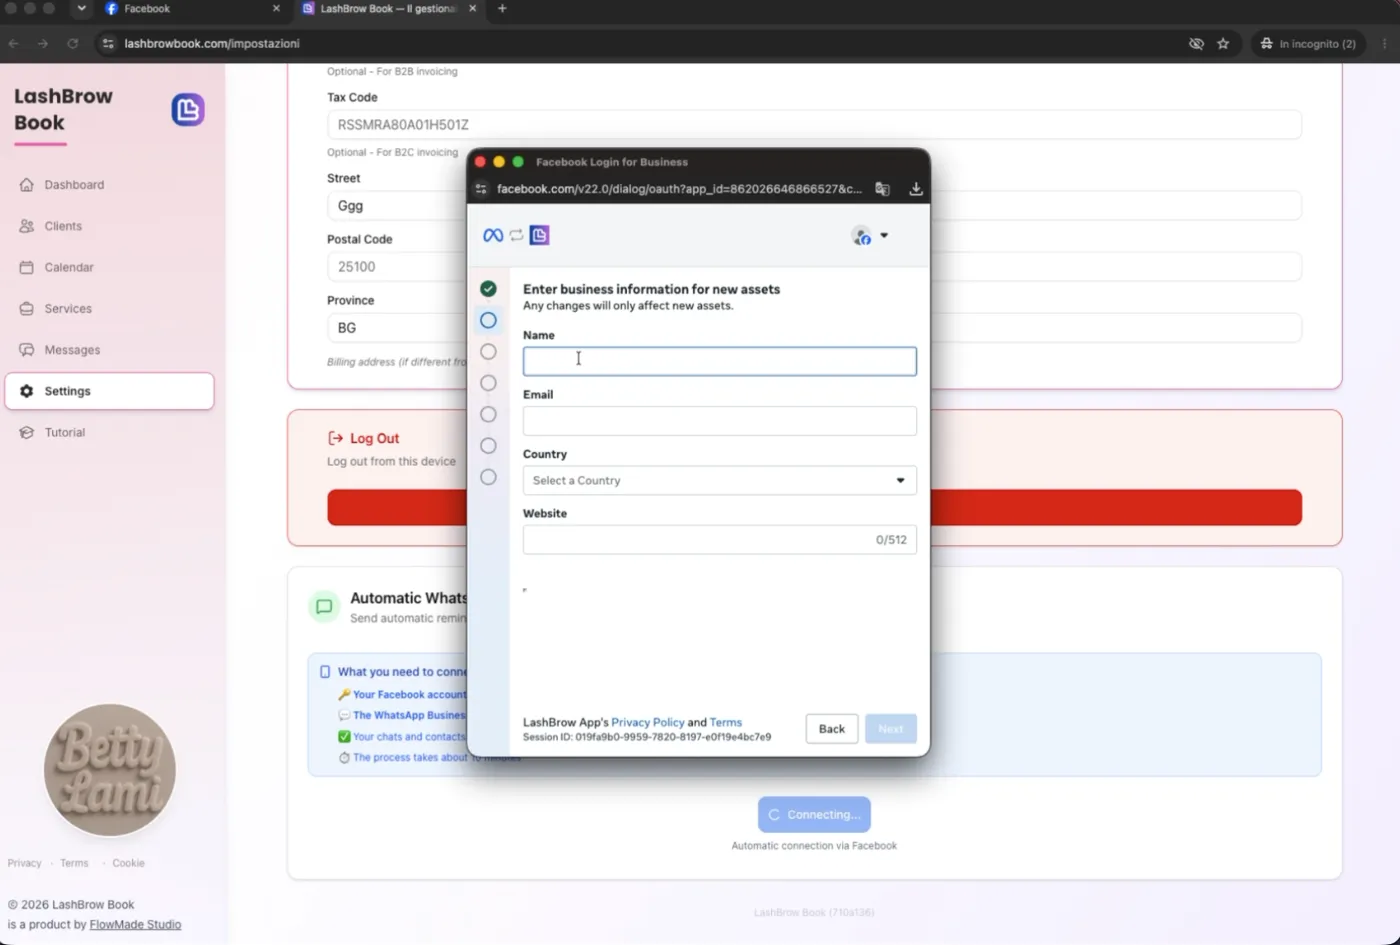The image size is (1400, 945).
Task: Click the Log Out heading icon
Action: [335, 438]
